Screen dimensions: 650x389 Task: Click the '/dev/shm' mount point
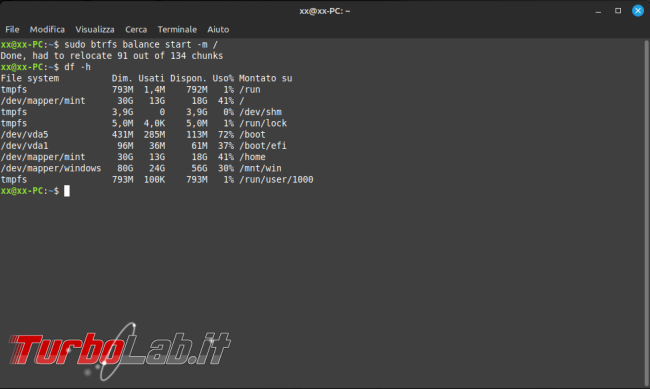(260, 112)
